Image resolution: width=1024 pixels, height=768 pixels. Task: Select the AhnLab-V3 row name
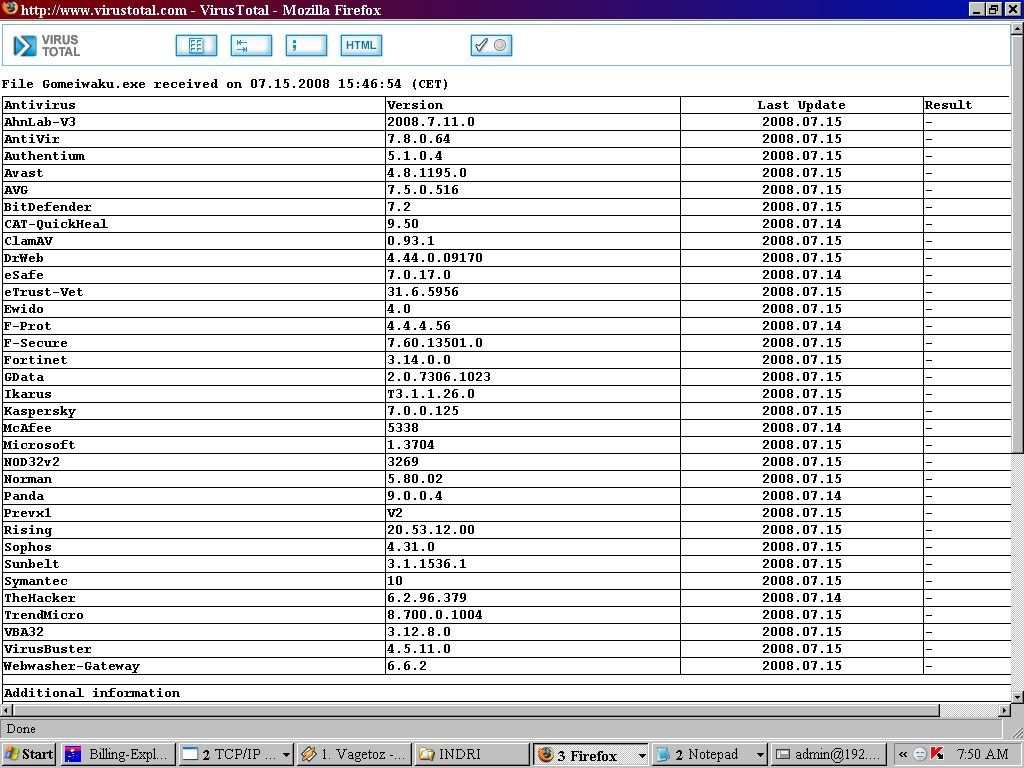(x=40, y=122)
